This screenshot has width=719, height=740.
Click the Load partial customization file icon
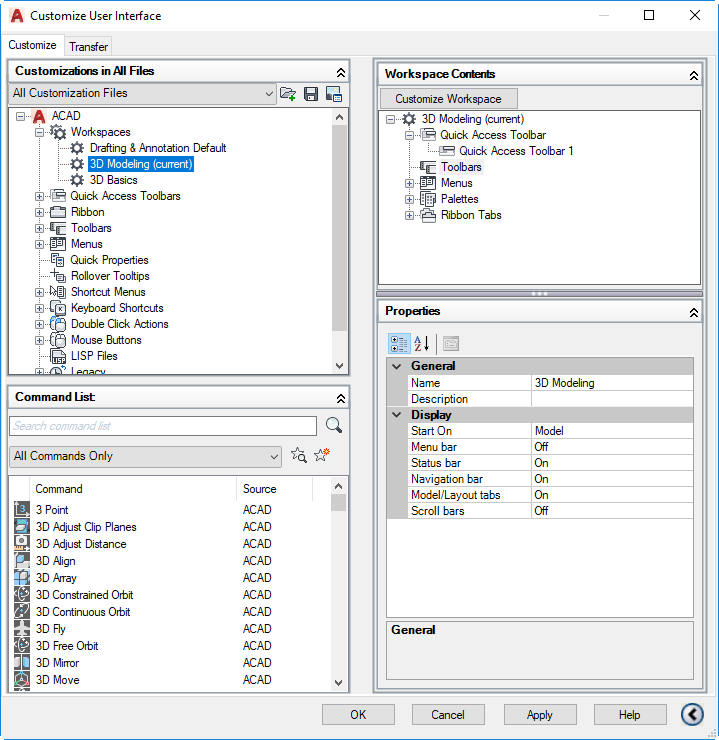pos(288,93)
